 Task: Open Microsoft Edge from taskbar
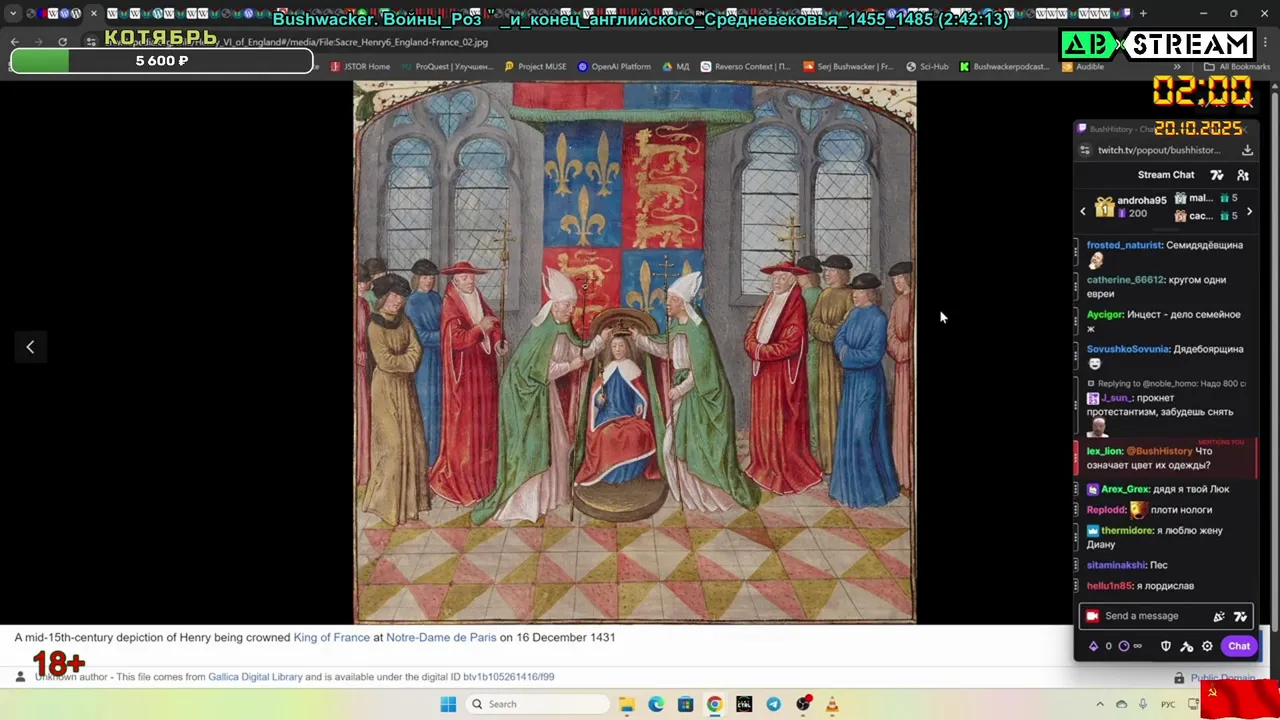coord(656,704)
